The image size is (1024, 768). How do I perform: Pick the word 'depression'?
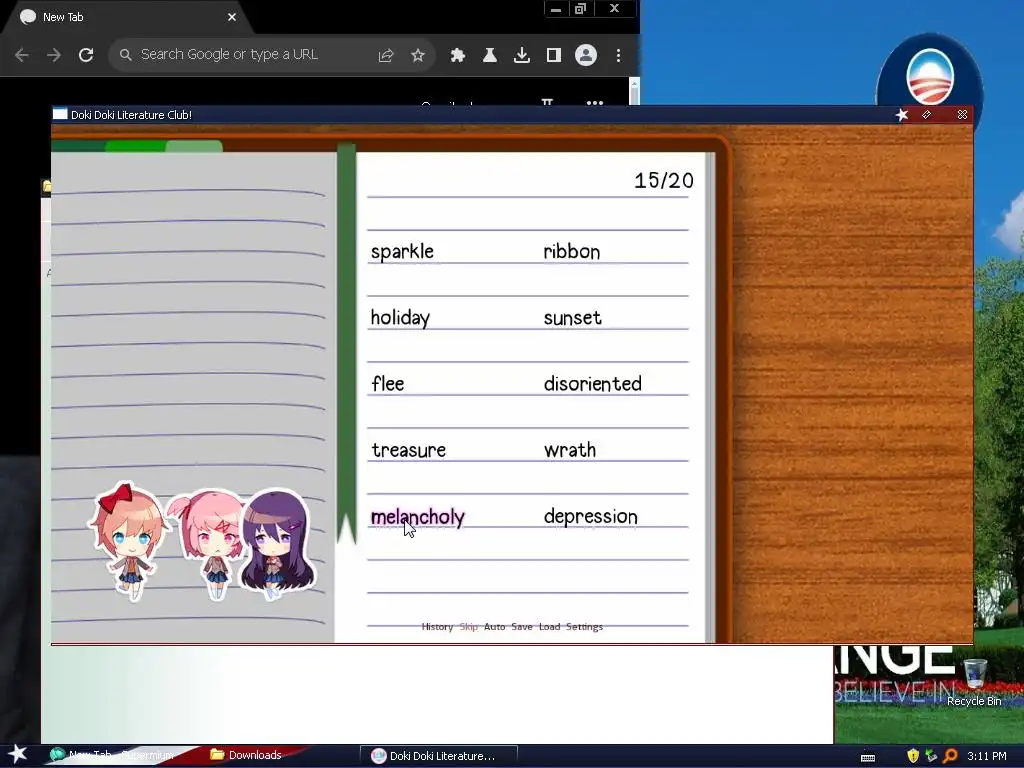coord(590,517)
